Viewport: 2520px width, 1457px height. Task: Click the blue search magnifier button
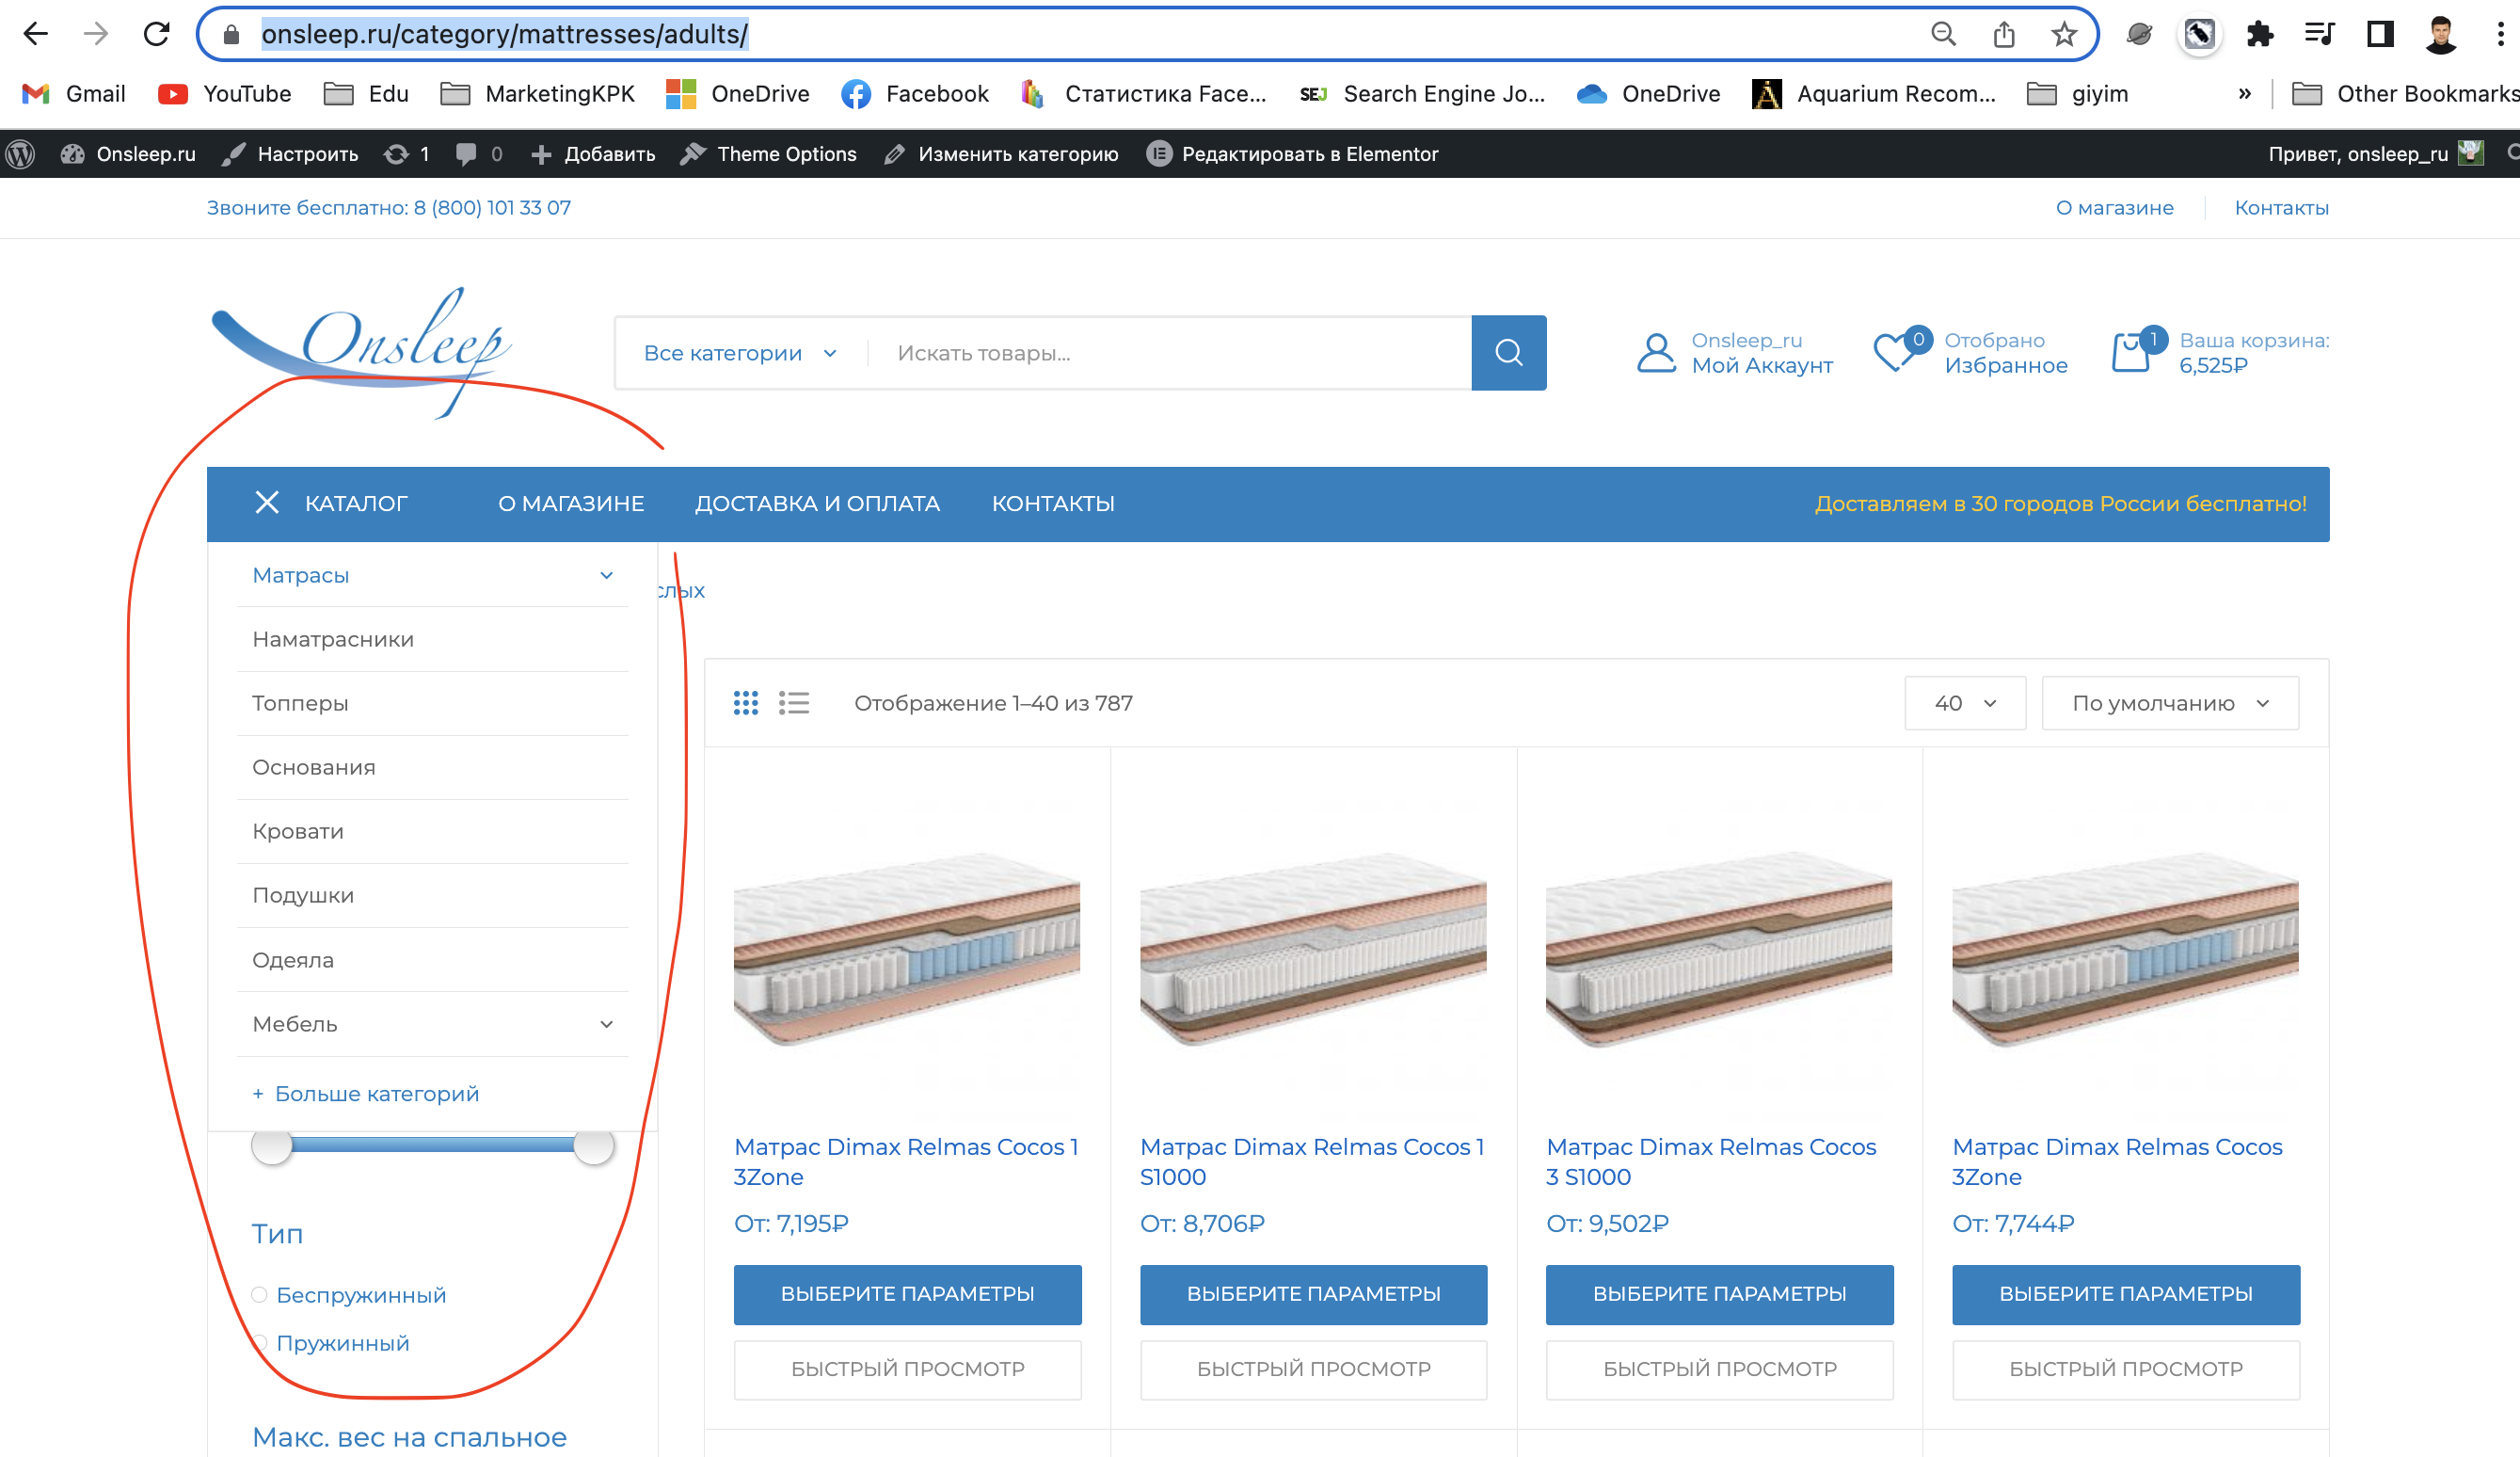pos(1509,353)
